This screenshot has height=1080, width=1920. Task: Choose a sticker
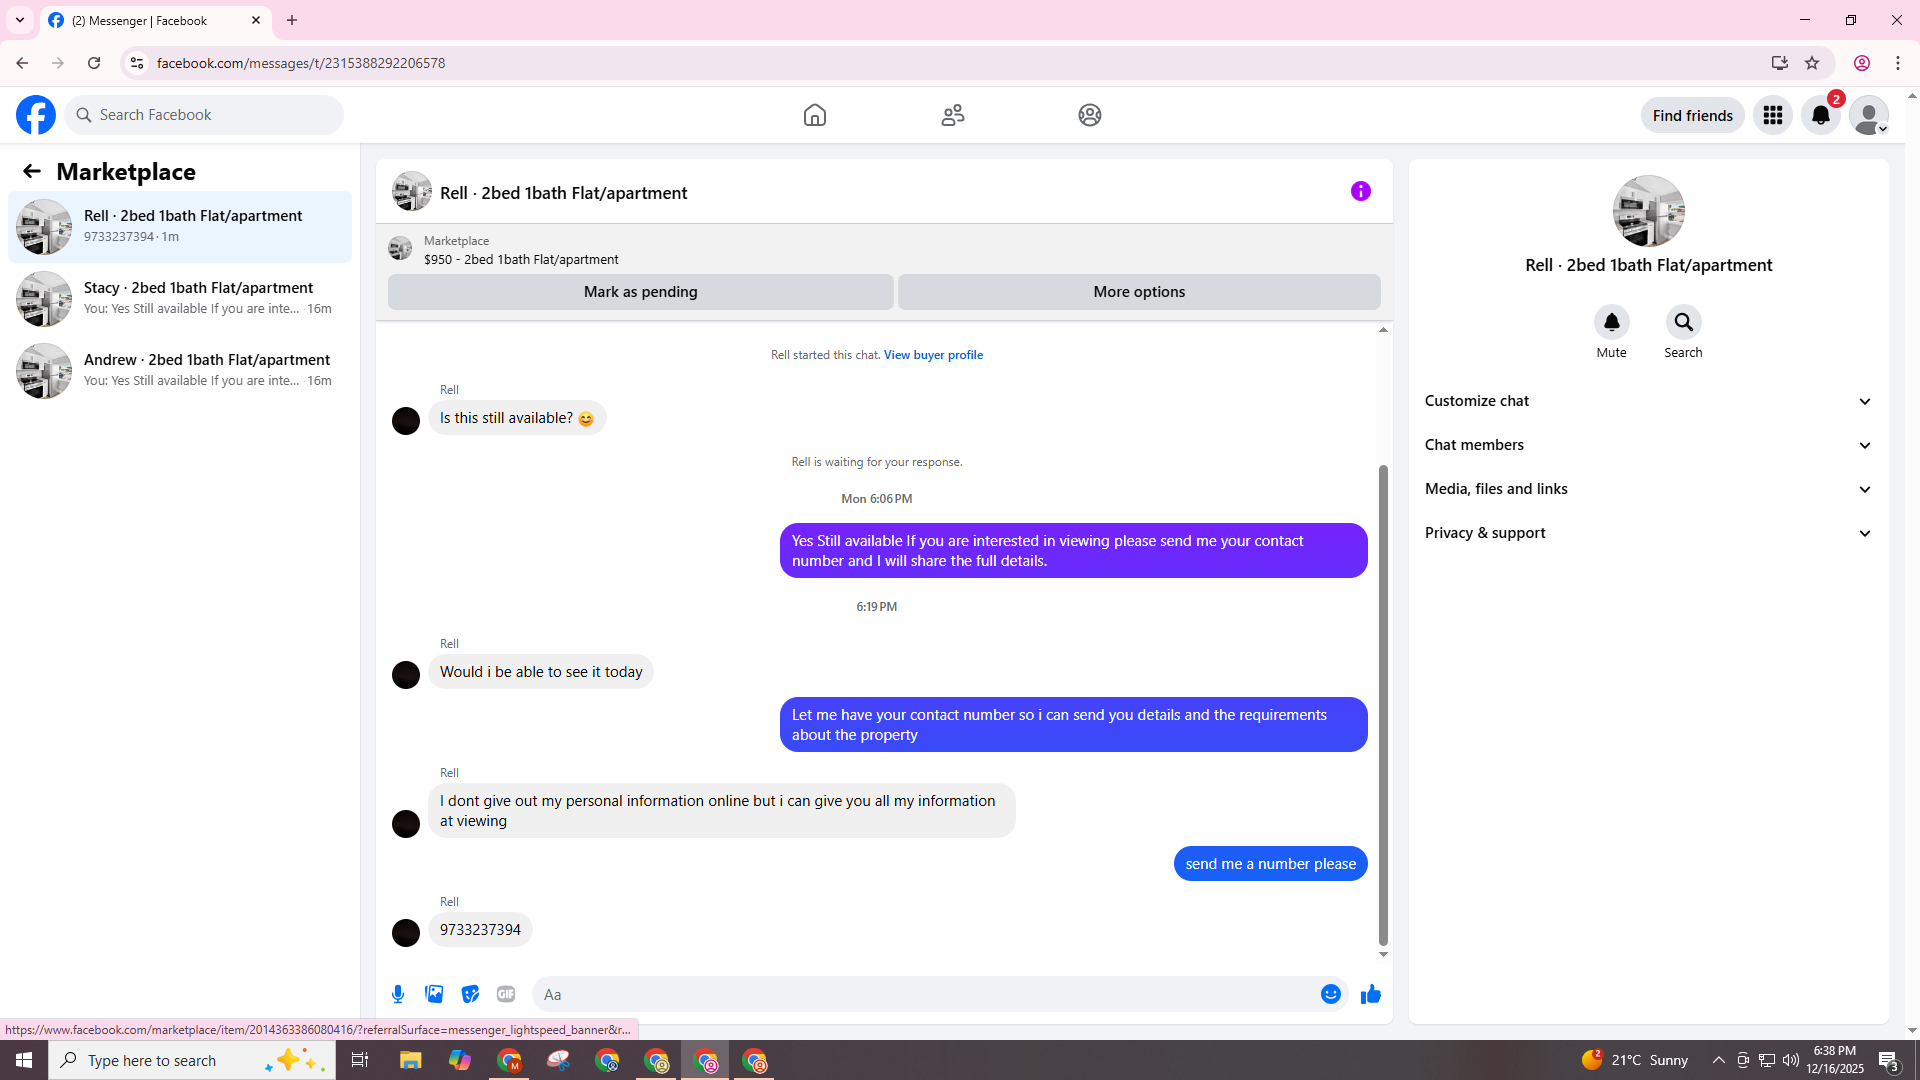pos(470,994)
